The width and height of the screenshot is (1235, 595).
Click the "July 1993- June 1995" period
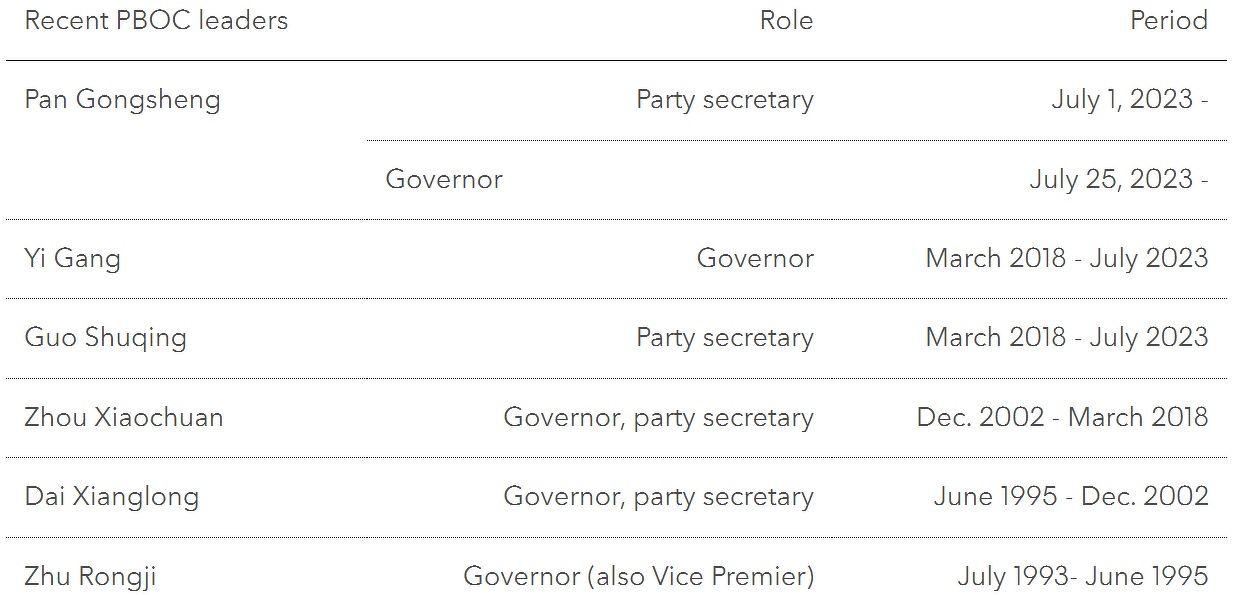click(x=1082, y=576)
